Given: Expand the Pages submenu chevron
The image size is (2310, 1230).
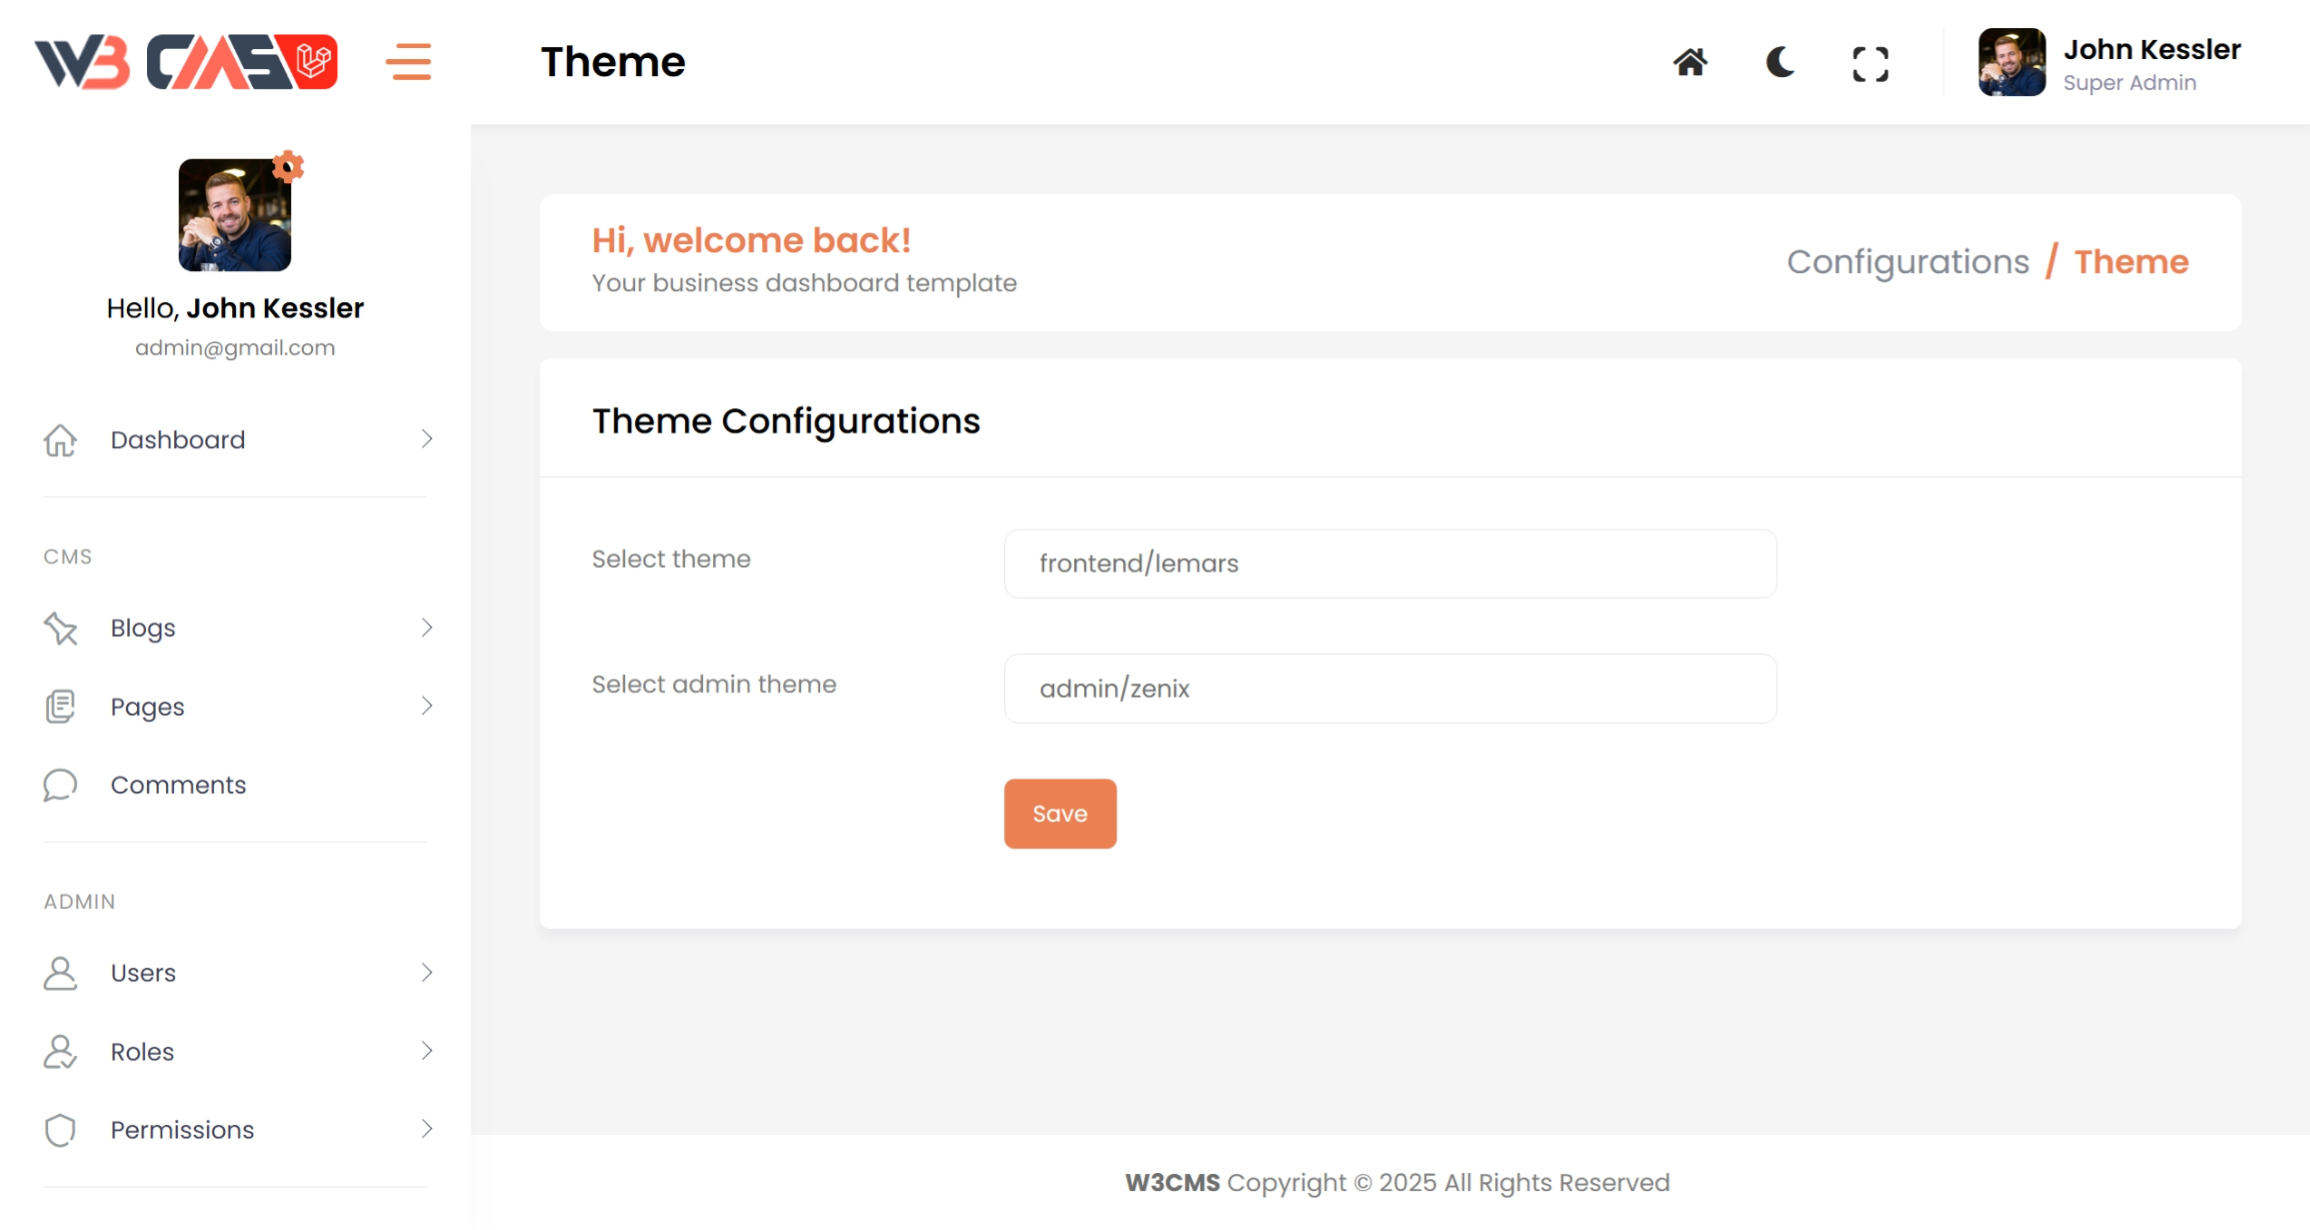Looking at the screenshot, I should 427,706.
